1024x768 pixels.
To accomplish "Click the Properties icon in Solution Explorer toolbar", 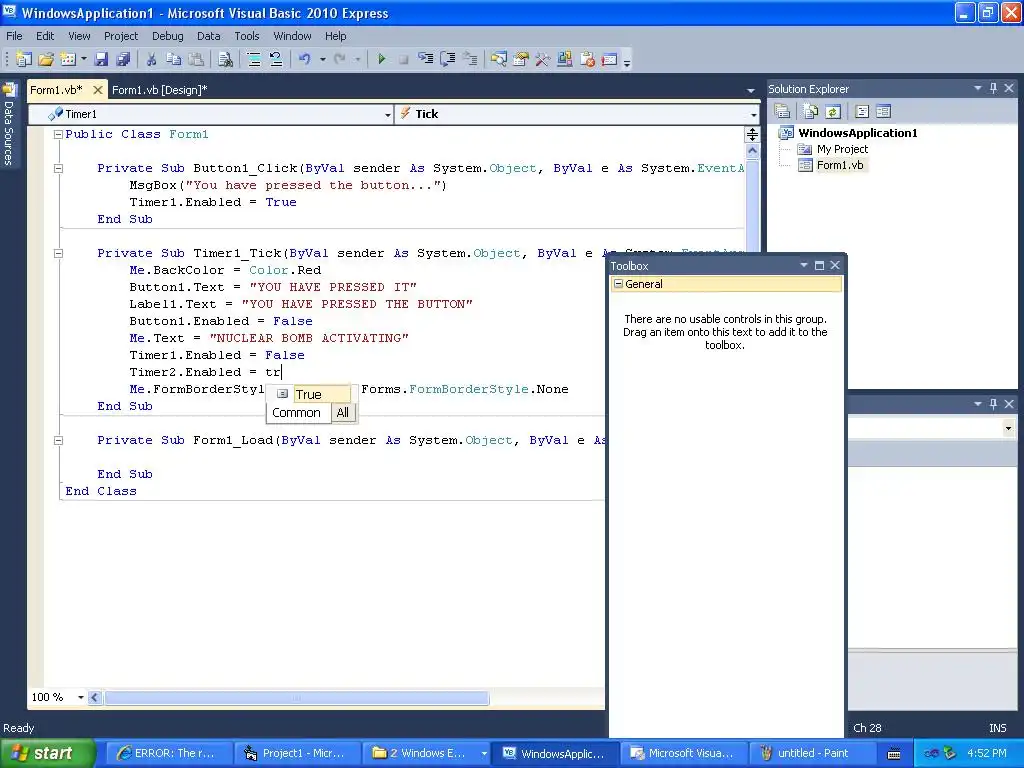I will (x=782, y=111).
